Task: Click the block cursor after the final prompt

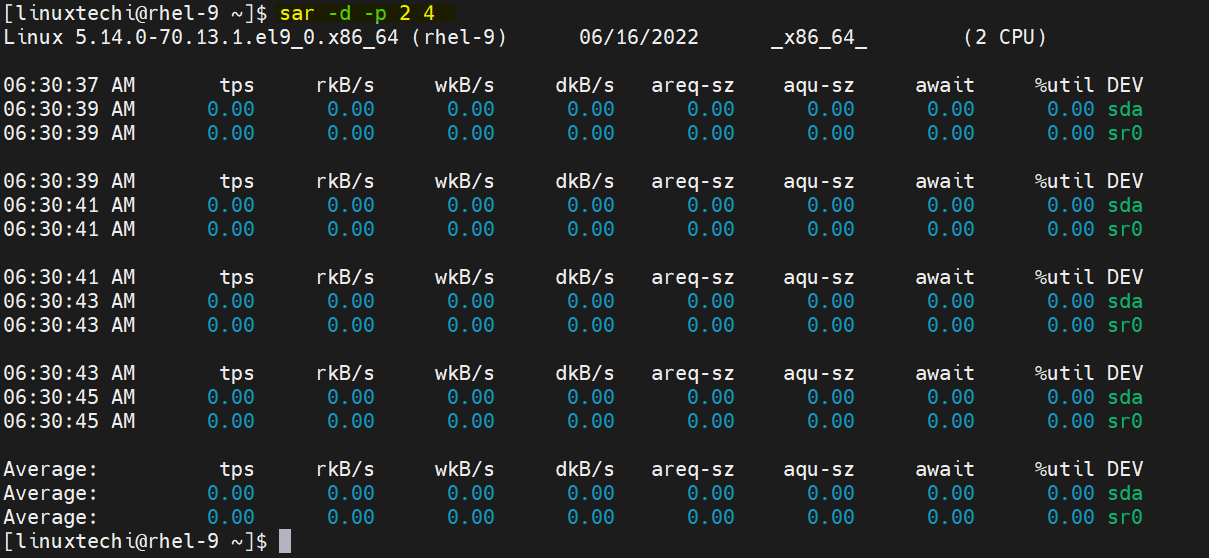Action: (285, 541)
